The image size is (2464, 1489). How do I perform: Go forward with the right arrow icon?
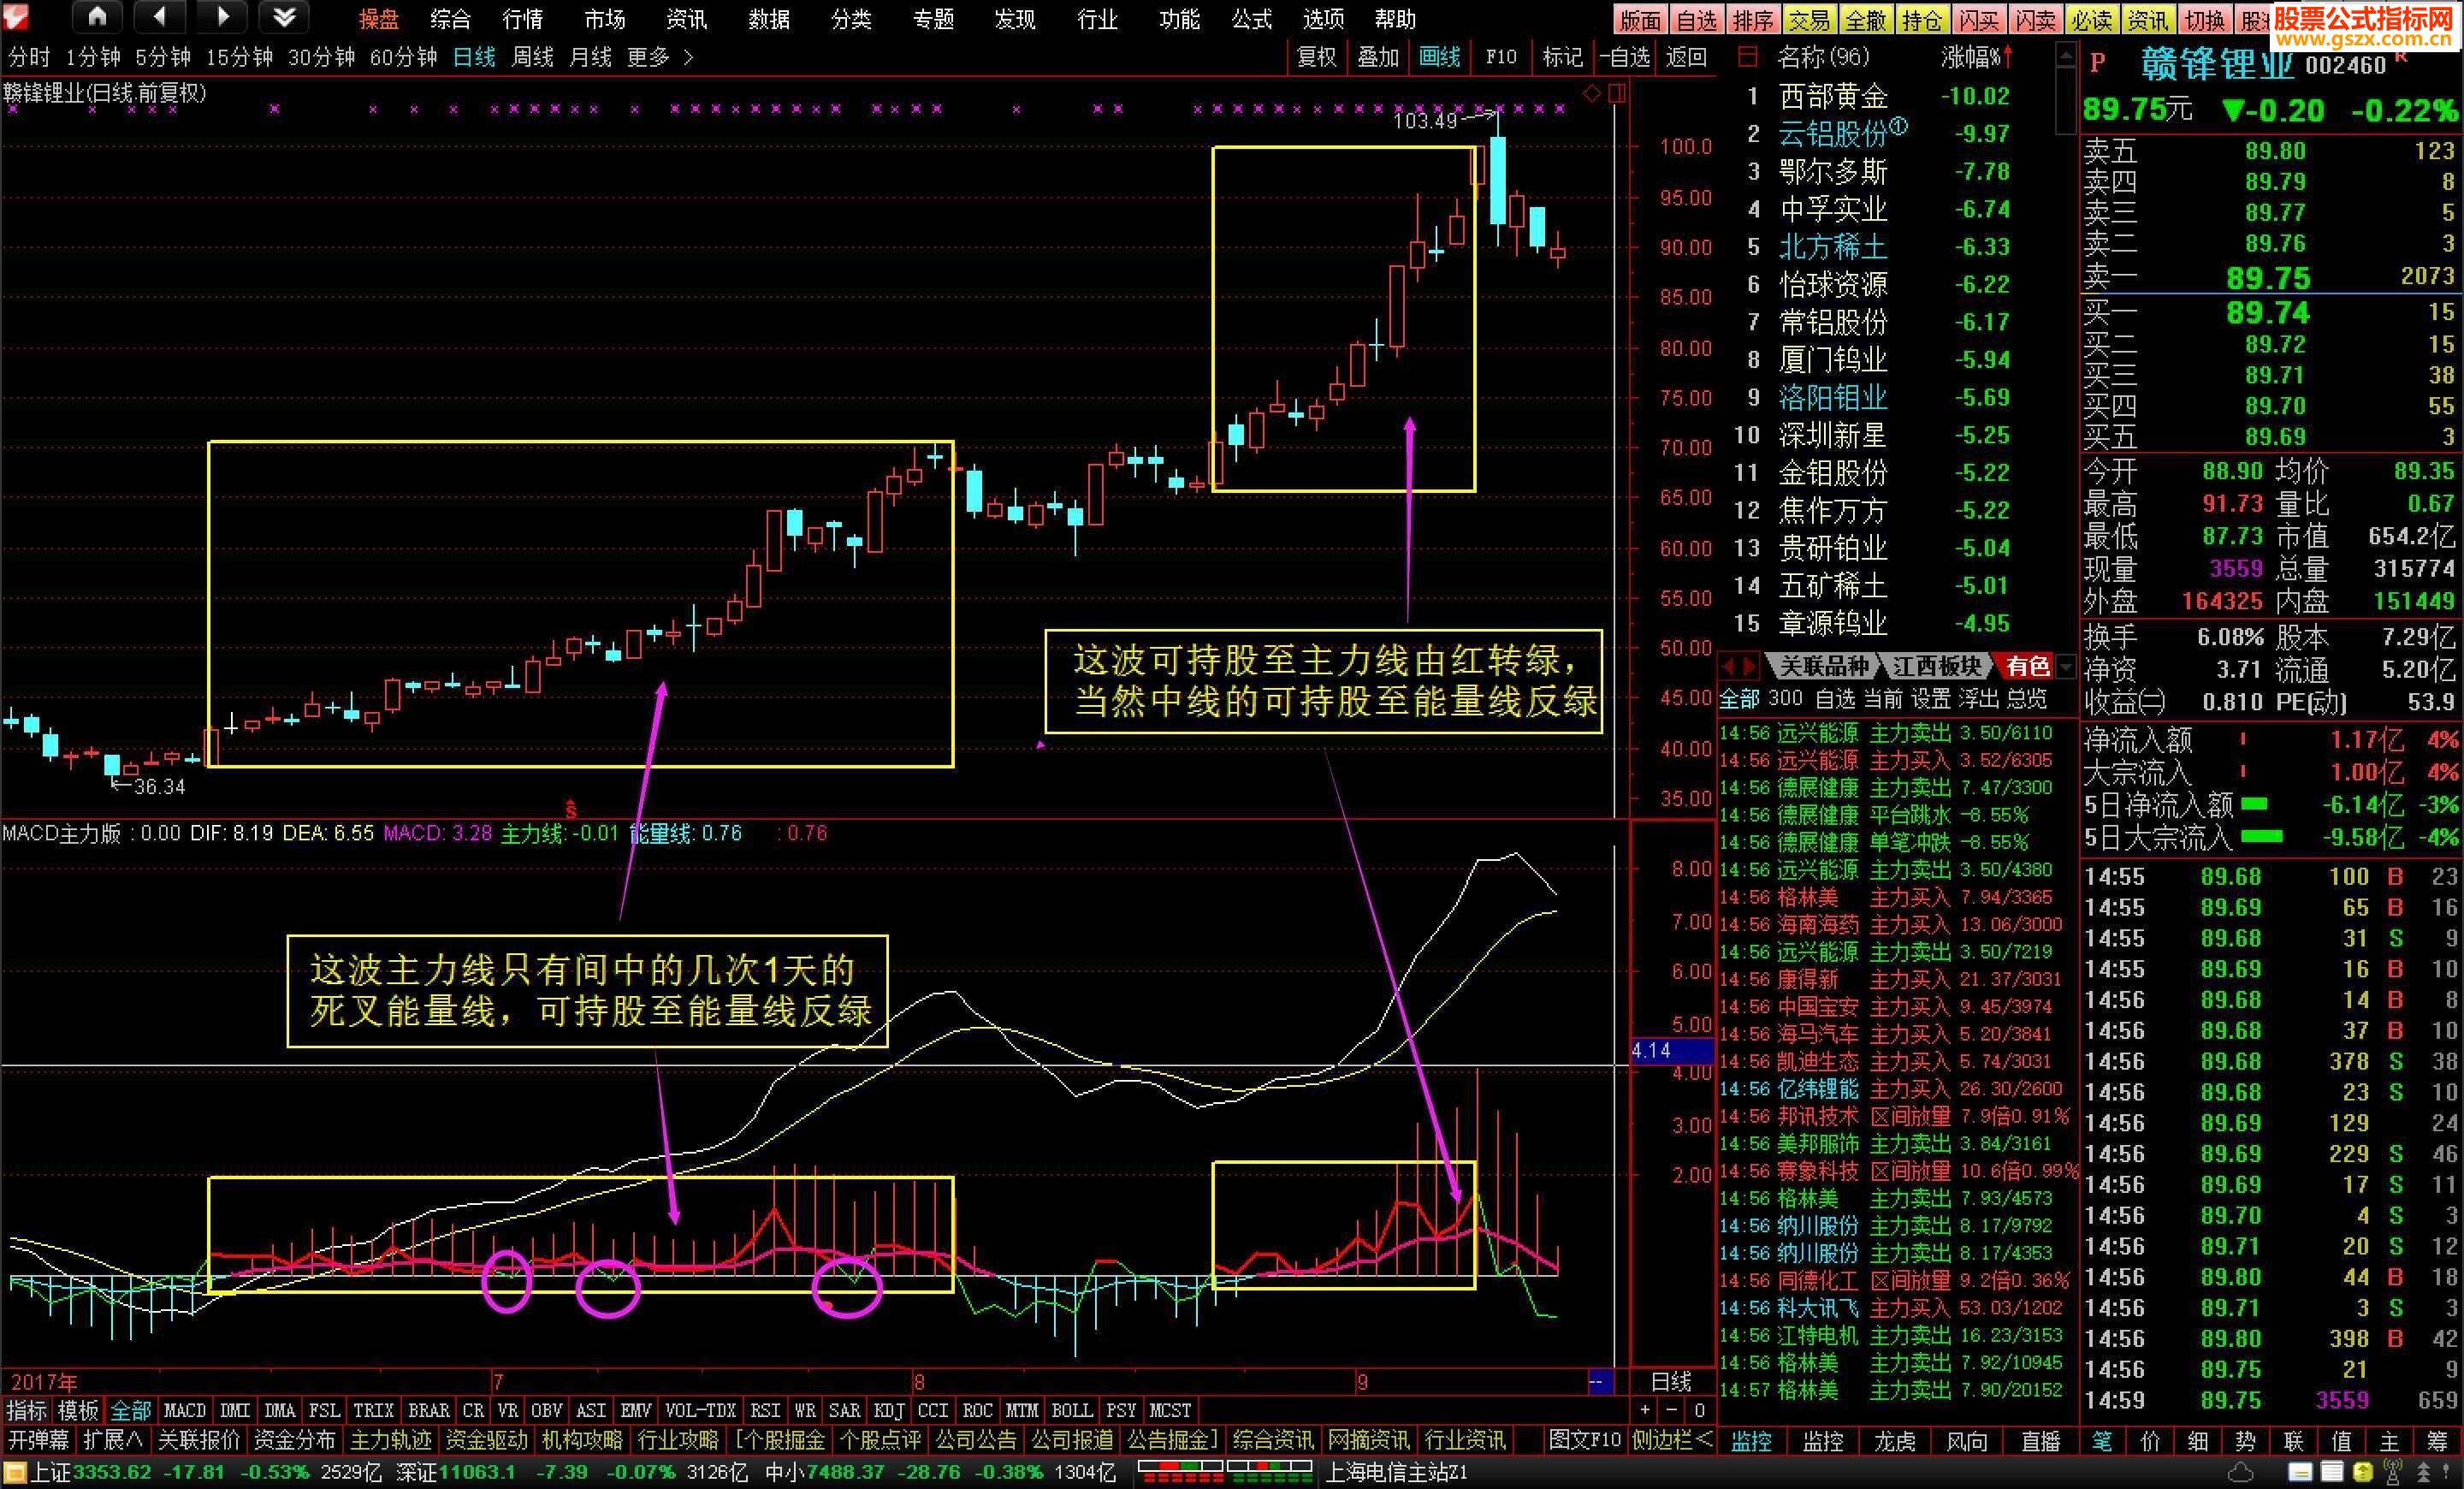pos(222,16)
